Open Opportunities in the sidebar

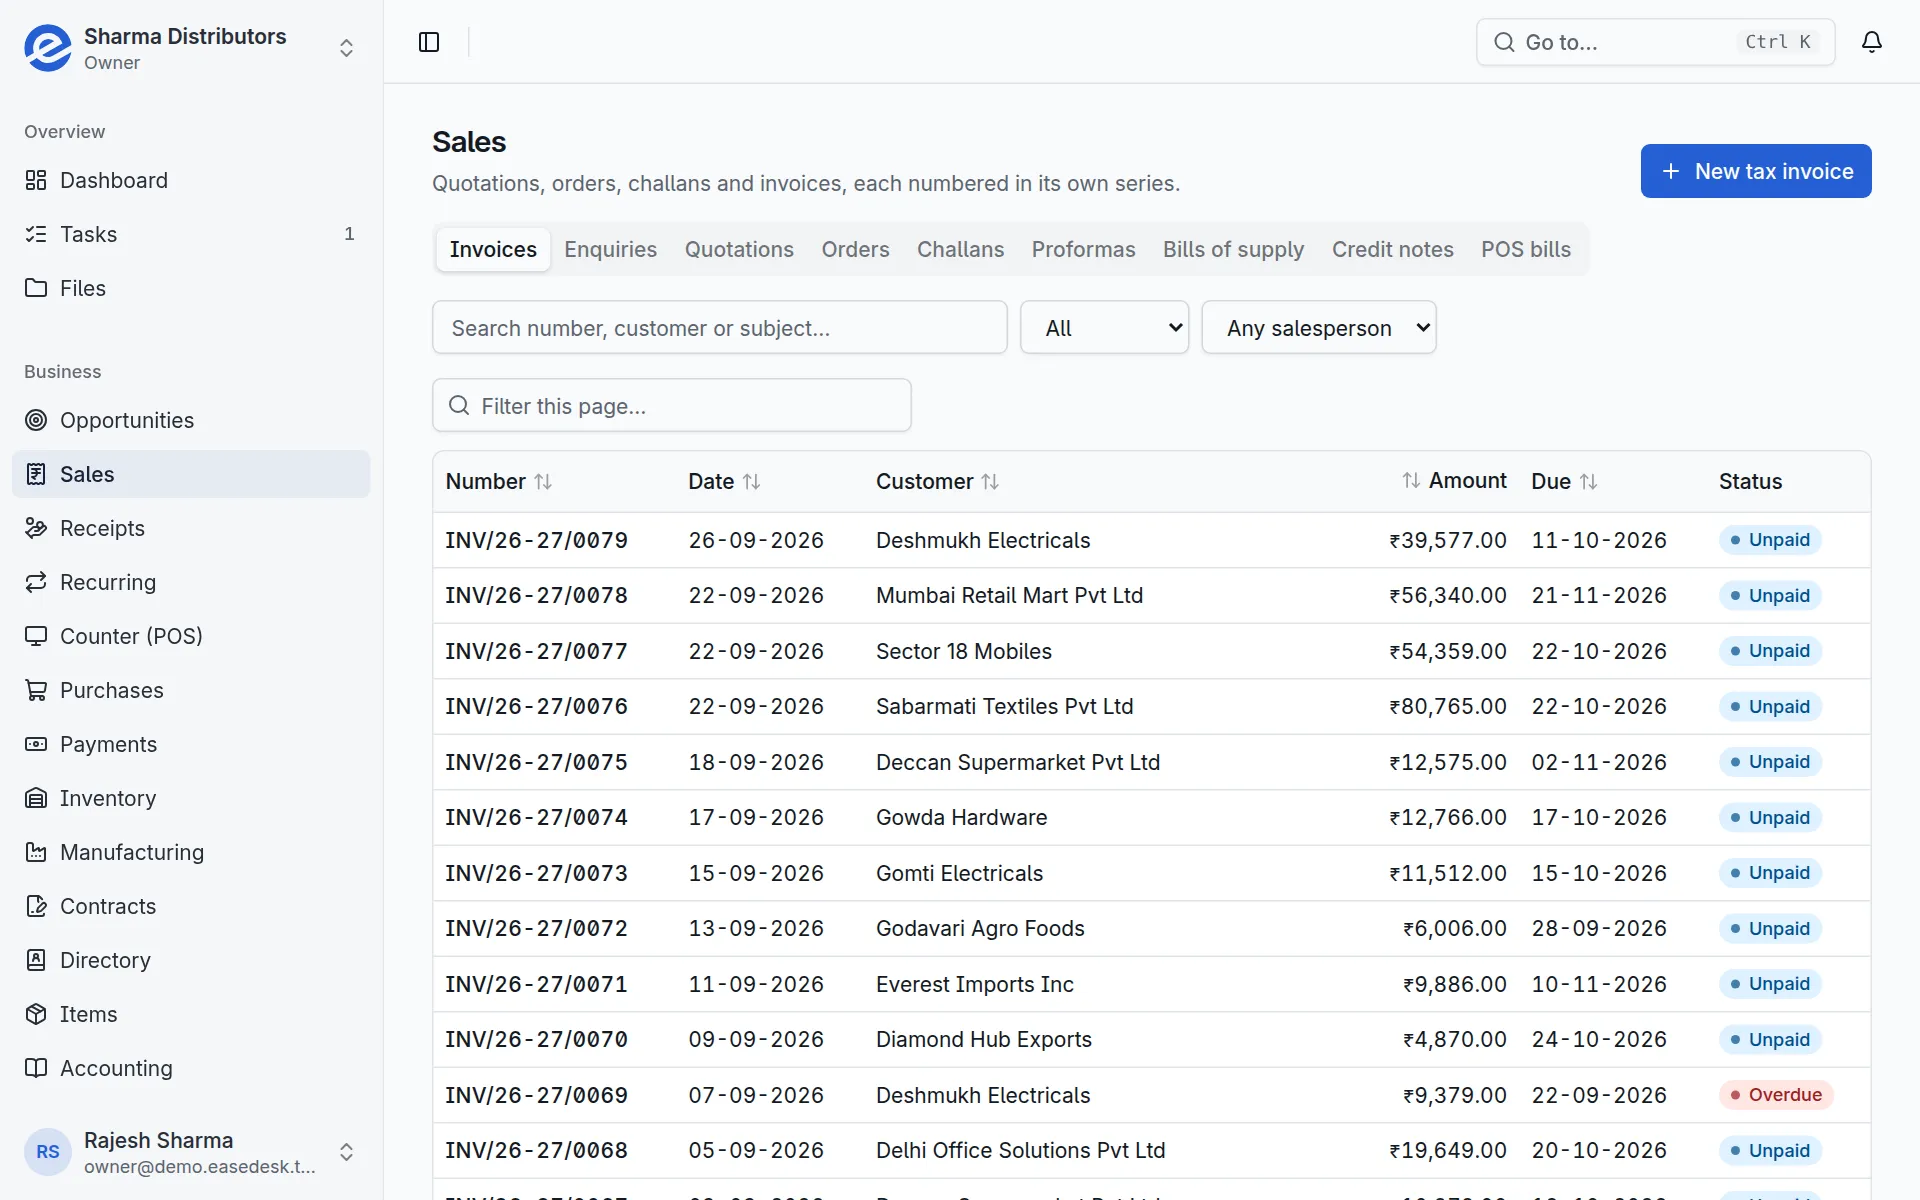point(191,420)
